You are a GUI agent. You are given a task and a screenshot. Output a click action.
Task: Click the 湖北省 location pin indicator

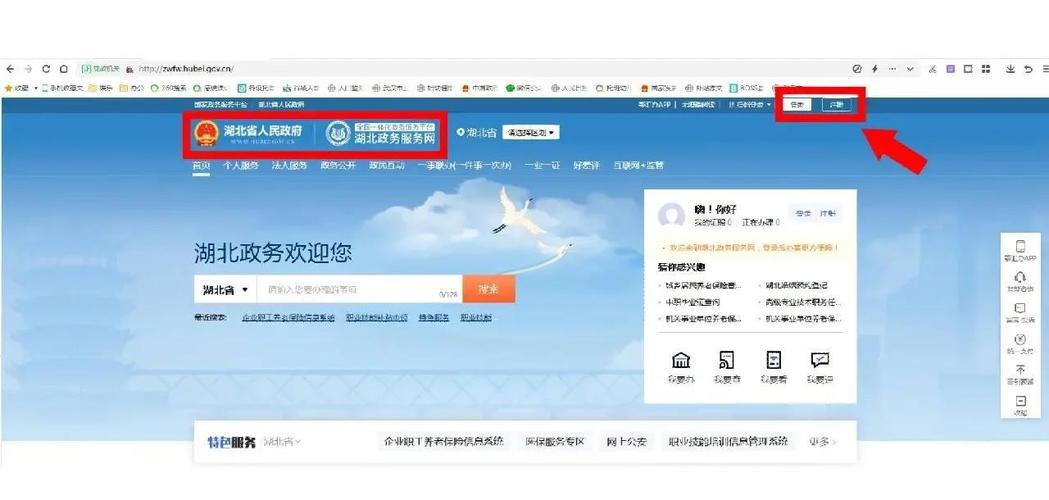(x=476, y=133)
